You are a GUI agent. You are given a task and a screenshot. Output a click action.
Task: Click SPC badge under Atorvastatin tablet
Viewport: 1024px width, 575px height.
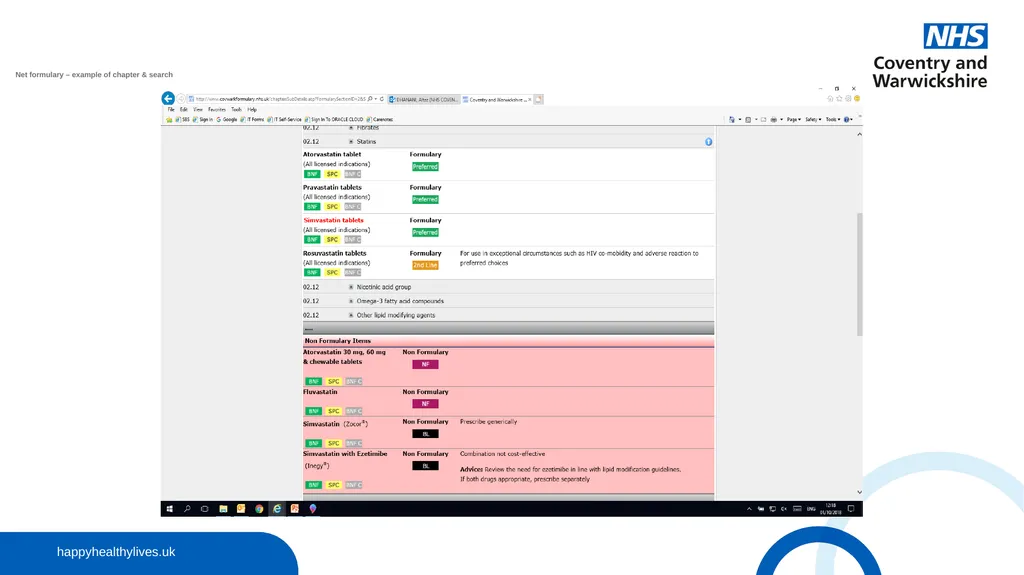click(332, 174)
